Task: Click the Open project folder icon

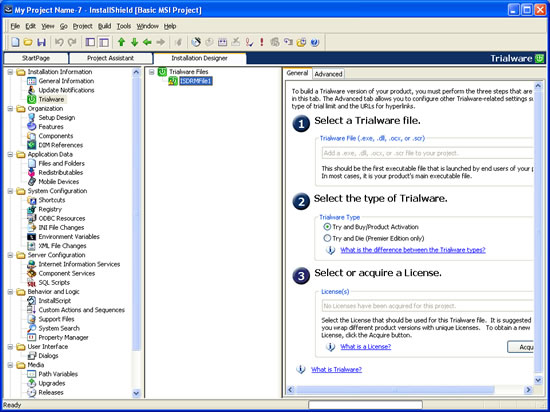Action: [x=28, y=42]
